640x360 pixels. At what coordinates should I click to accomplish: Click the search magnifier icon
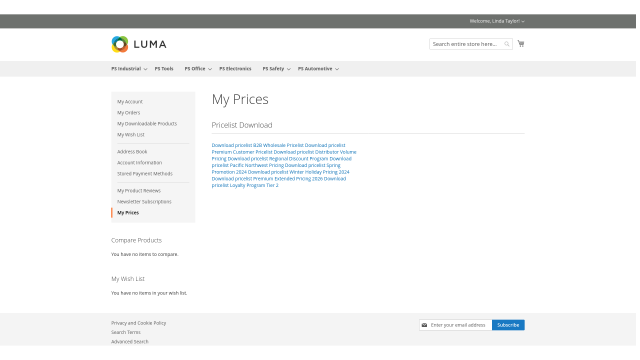pos(507,44)
